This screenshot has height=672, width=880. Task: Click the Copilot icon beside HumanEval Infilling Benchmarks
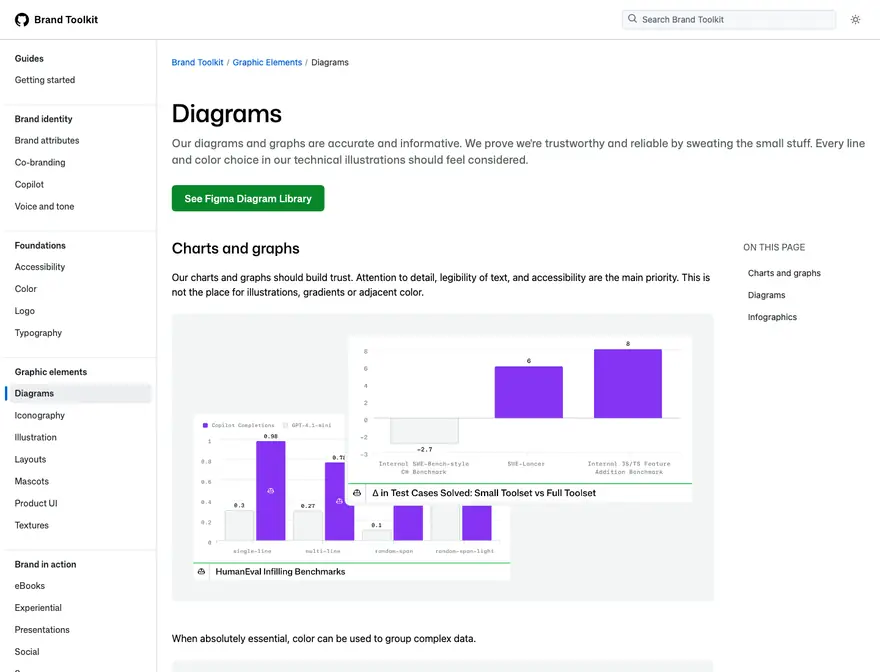[x=201, y=572]
